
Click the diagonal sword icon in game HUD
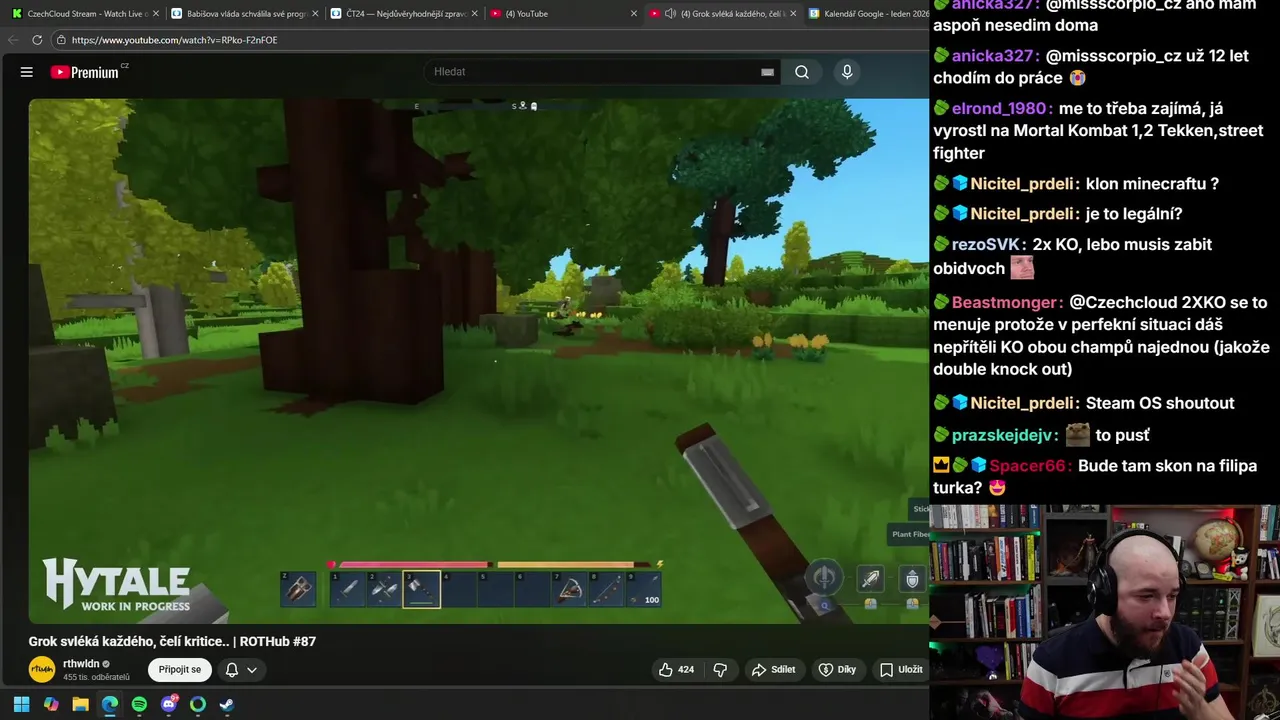pos(871,578)
